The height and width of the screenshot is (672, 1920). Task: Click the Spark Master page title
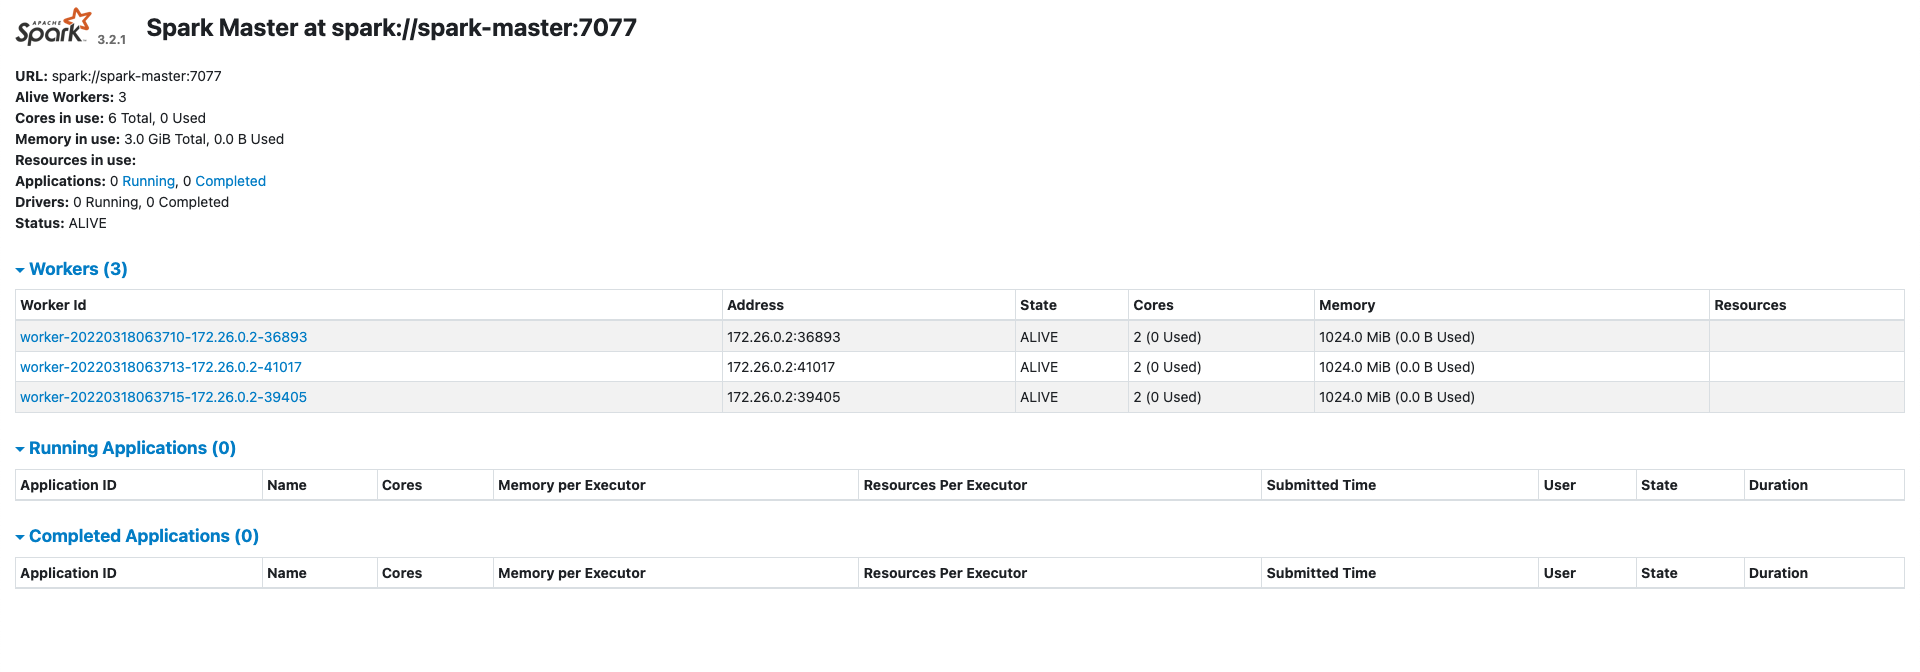[x=391, y=27]
